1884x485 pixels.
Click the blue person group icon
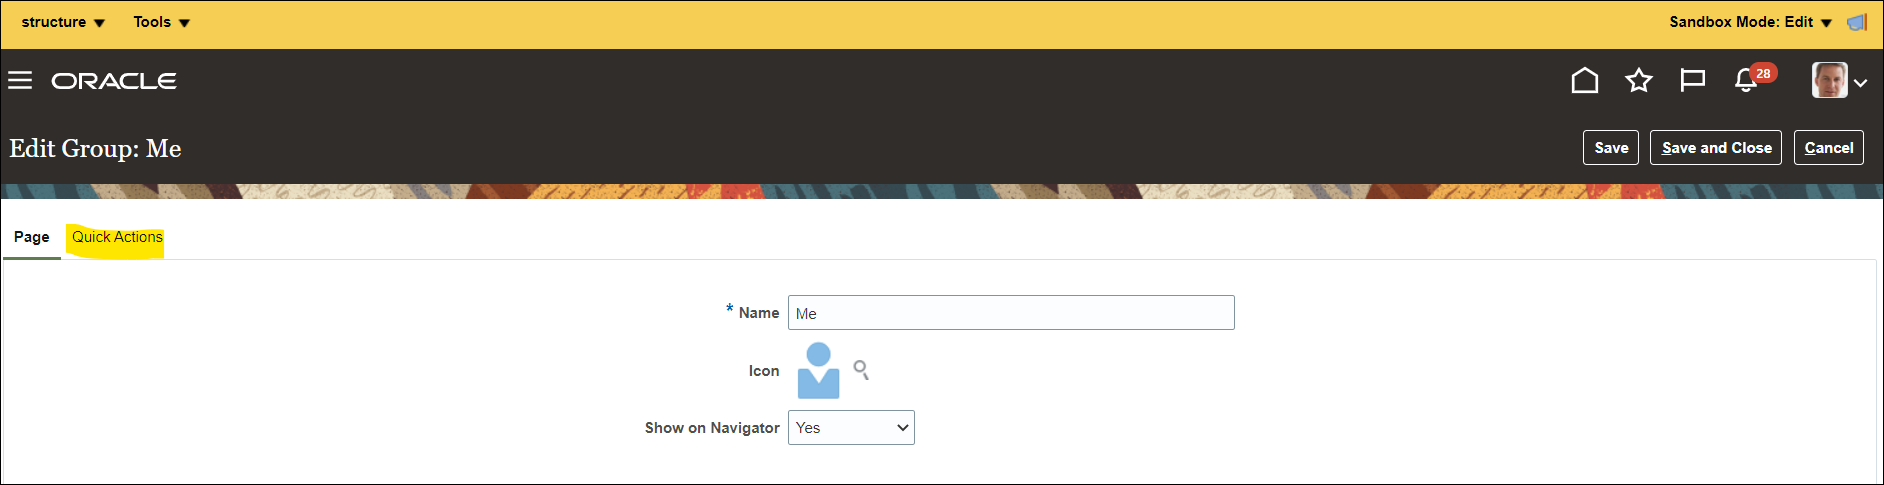point(818,371)
